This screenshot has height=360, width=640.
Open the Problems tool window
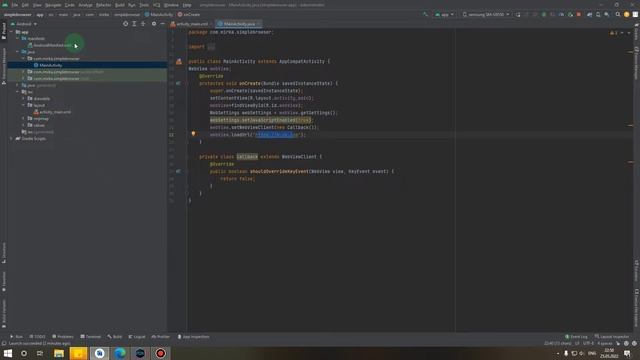click(63, 337)
